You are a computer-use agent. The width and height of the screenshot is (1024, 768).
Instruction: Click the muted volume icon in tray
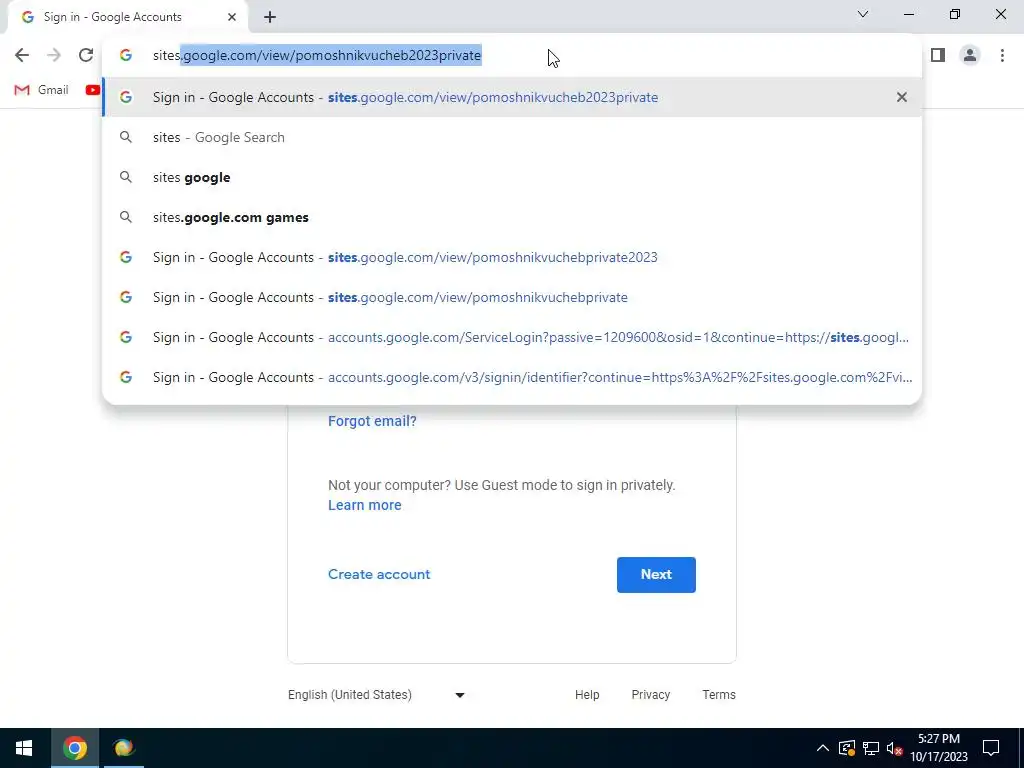(895, 748)
